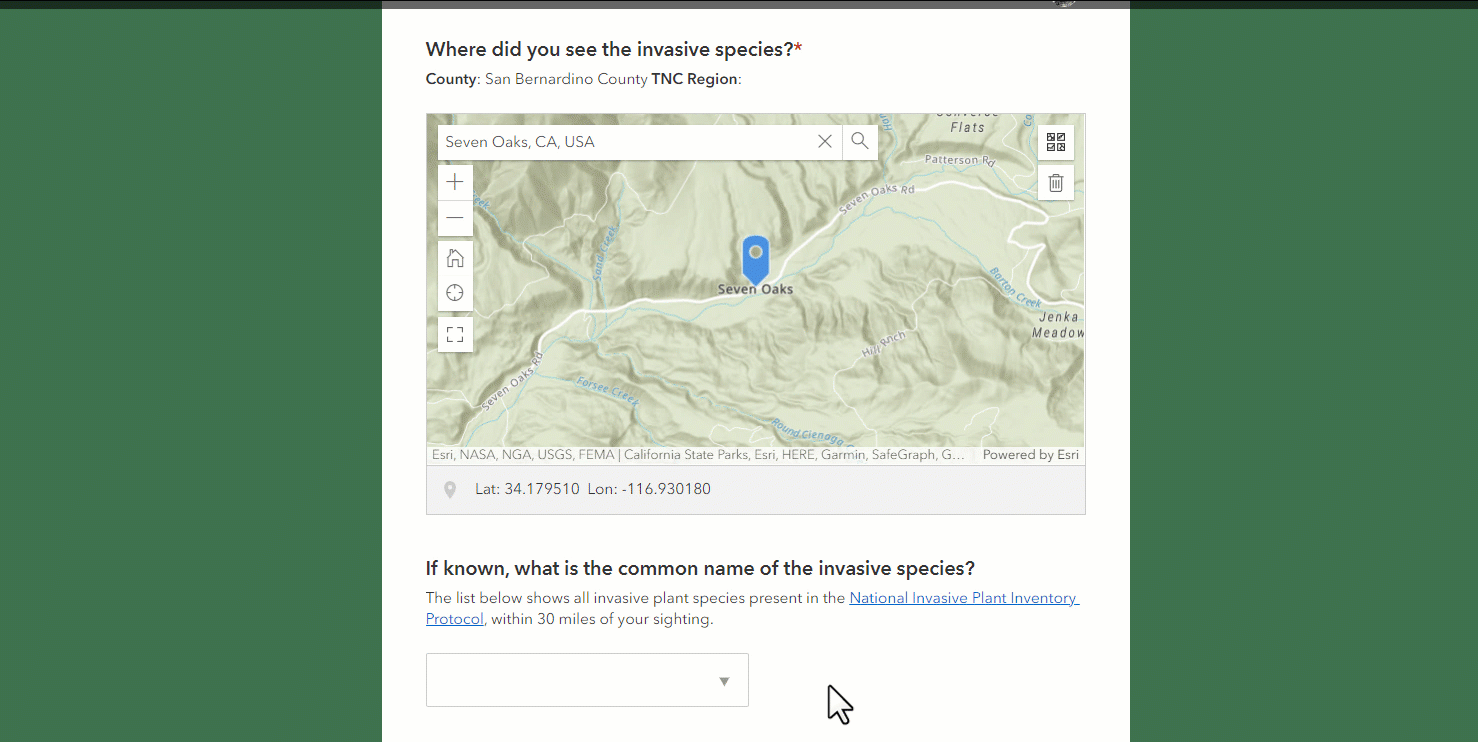Image resolution: width=1478 pixels, height=742 pixels.
Task: Click the Powered by Esri attribution
Action: tap(1031, 455)
